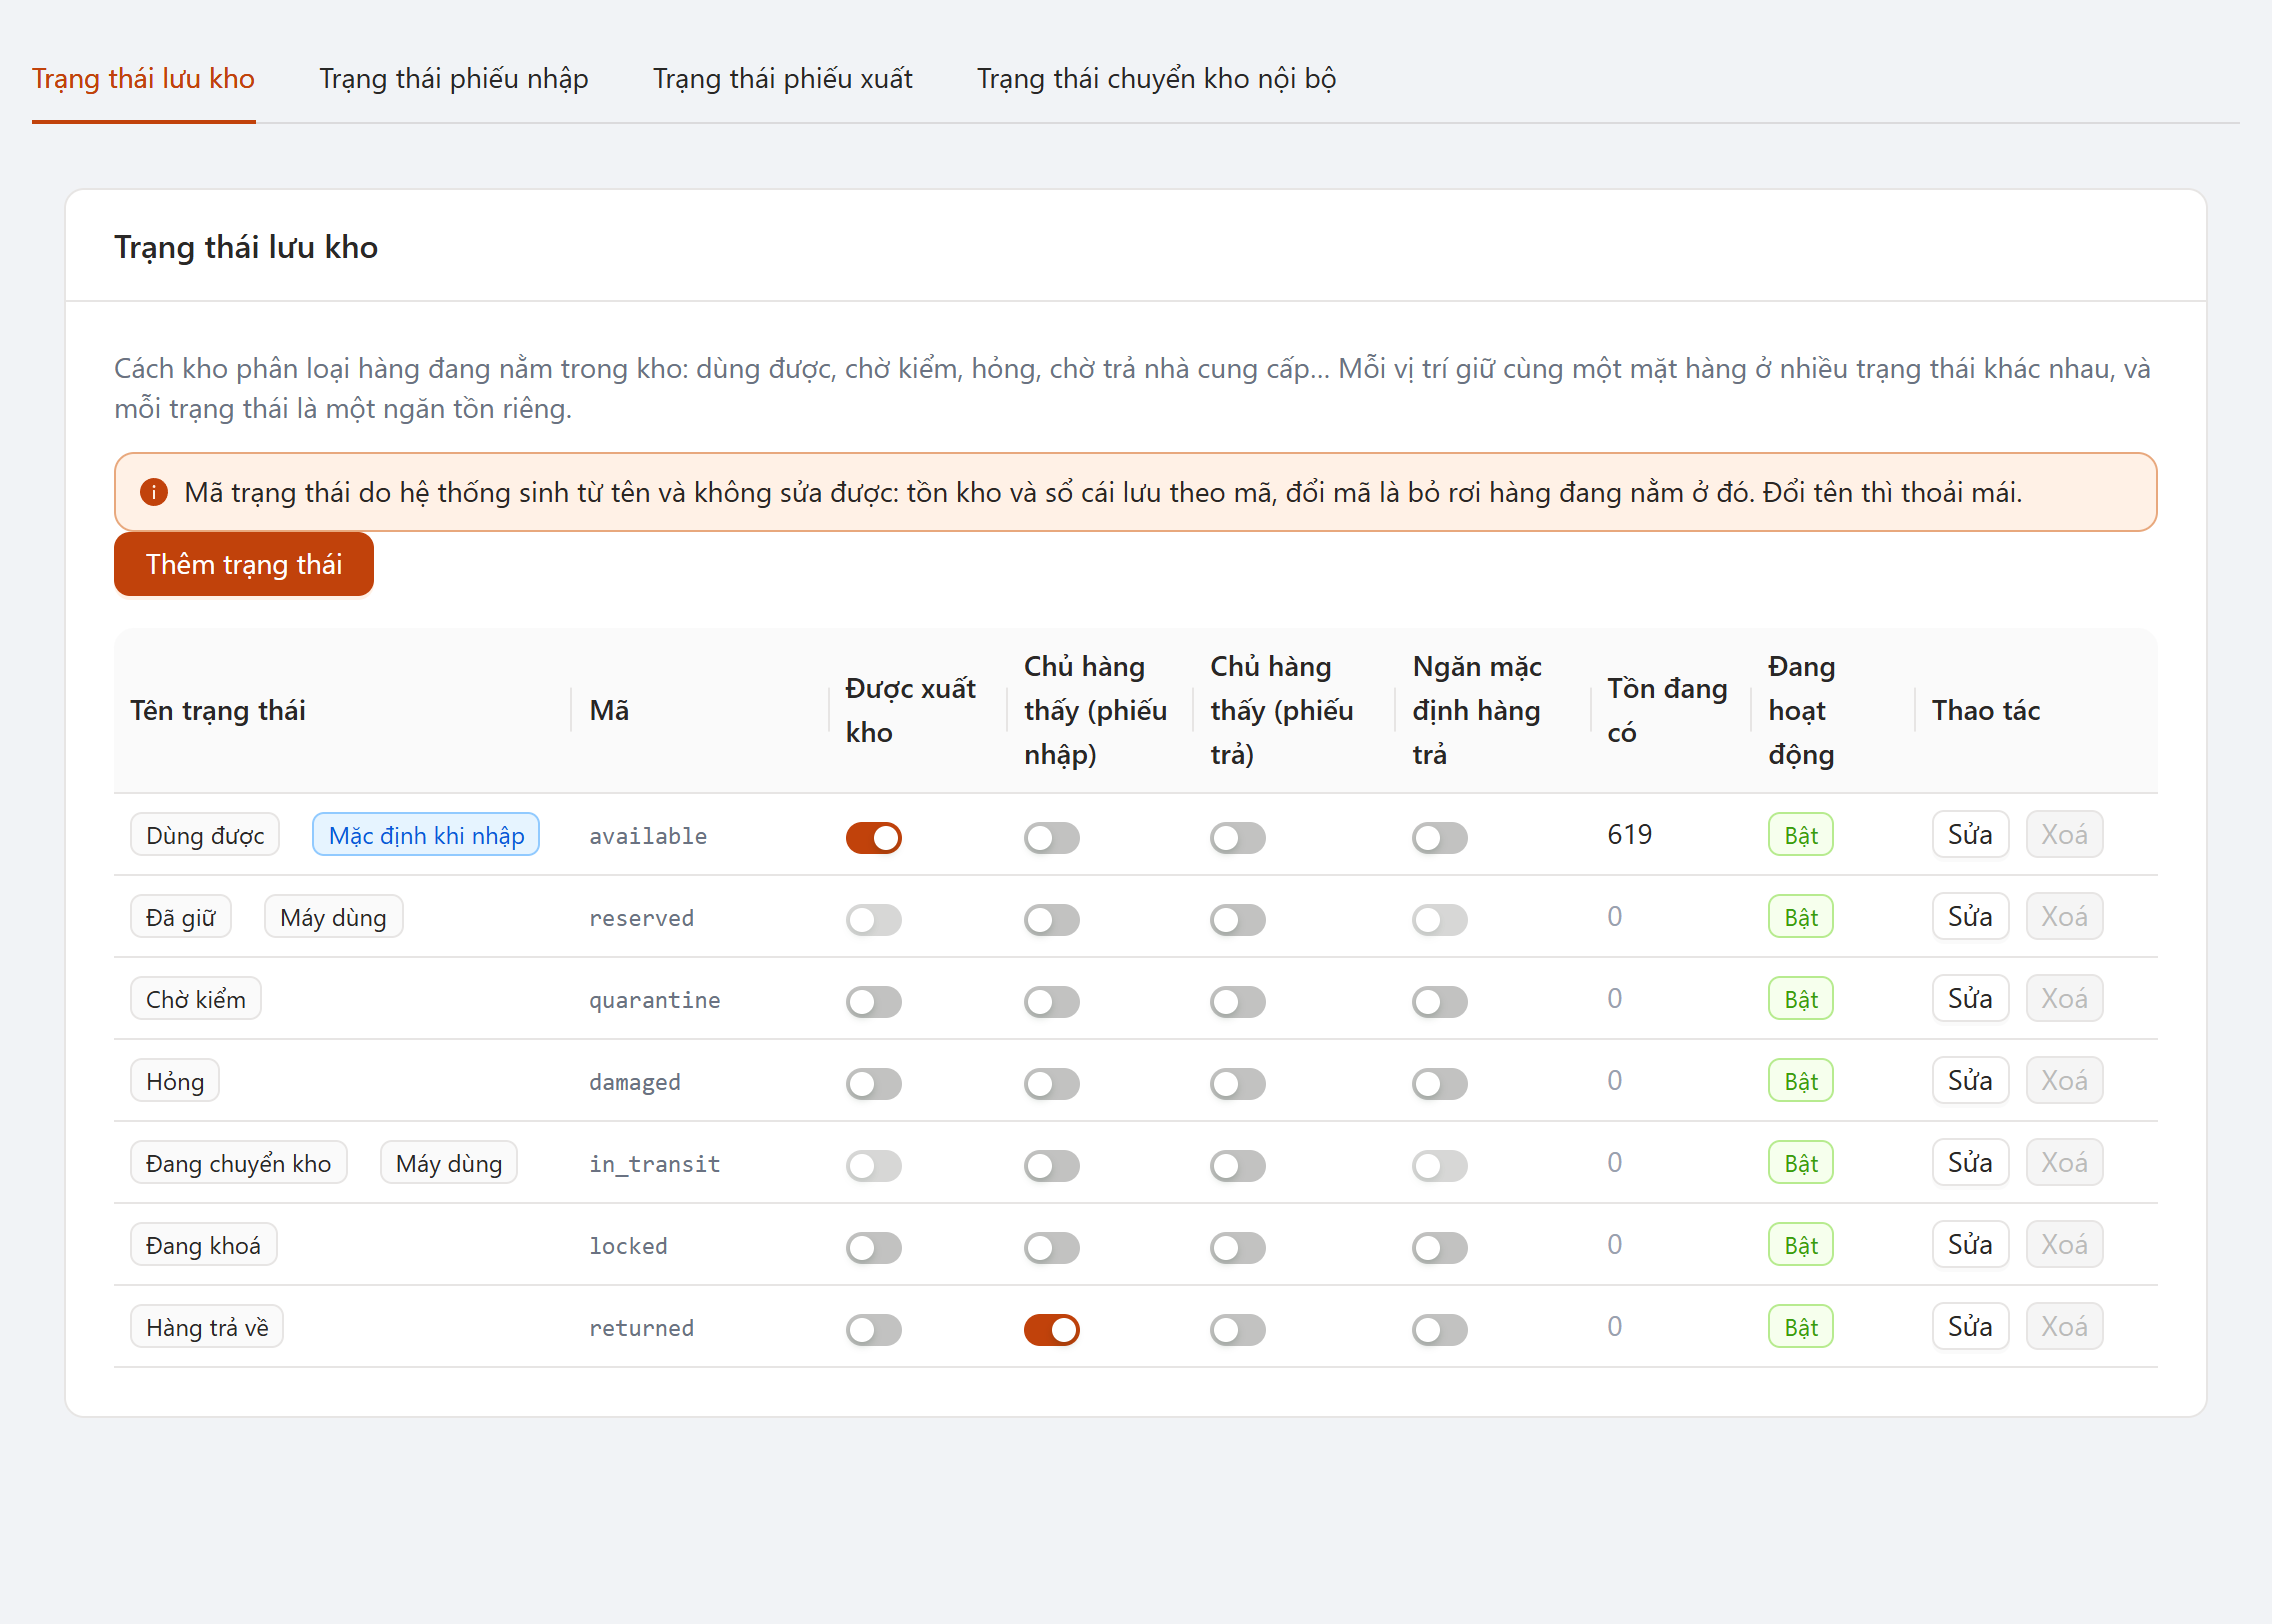
Task: Click the info icon in the orange notice
Action: coord(154,492)
